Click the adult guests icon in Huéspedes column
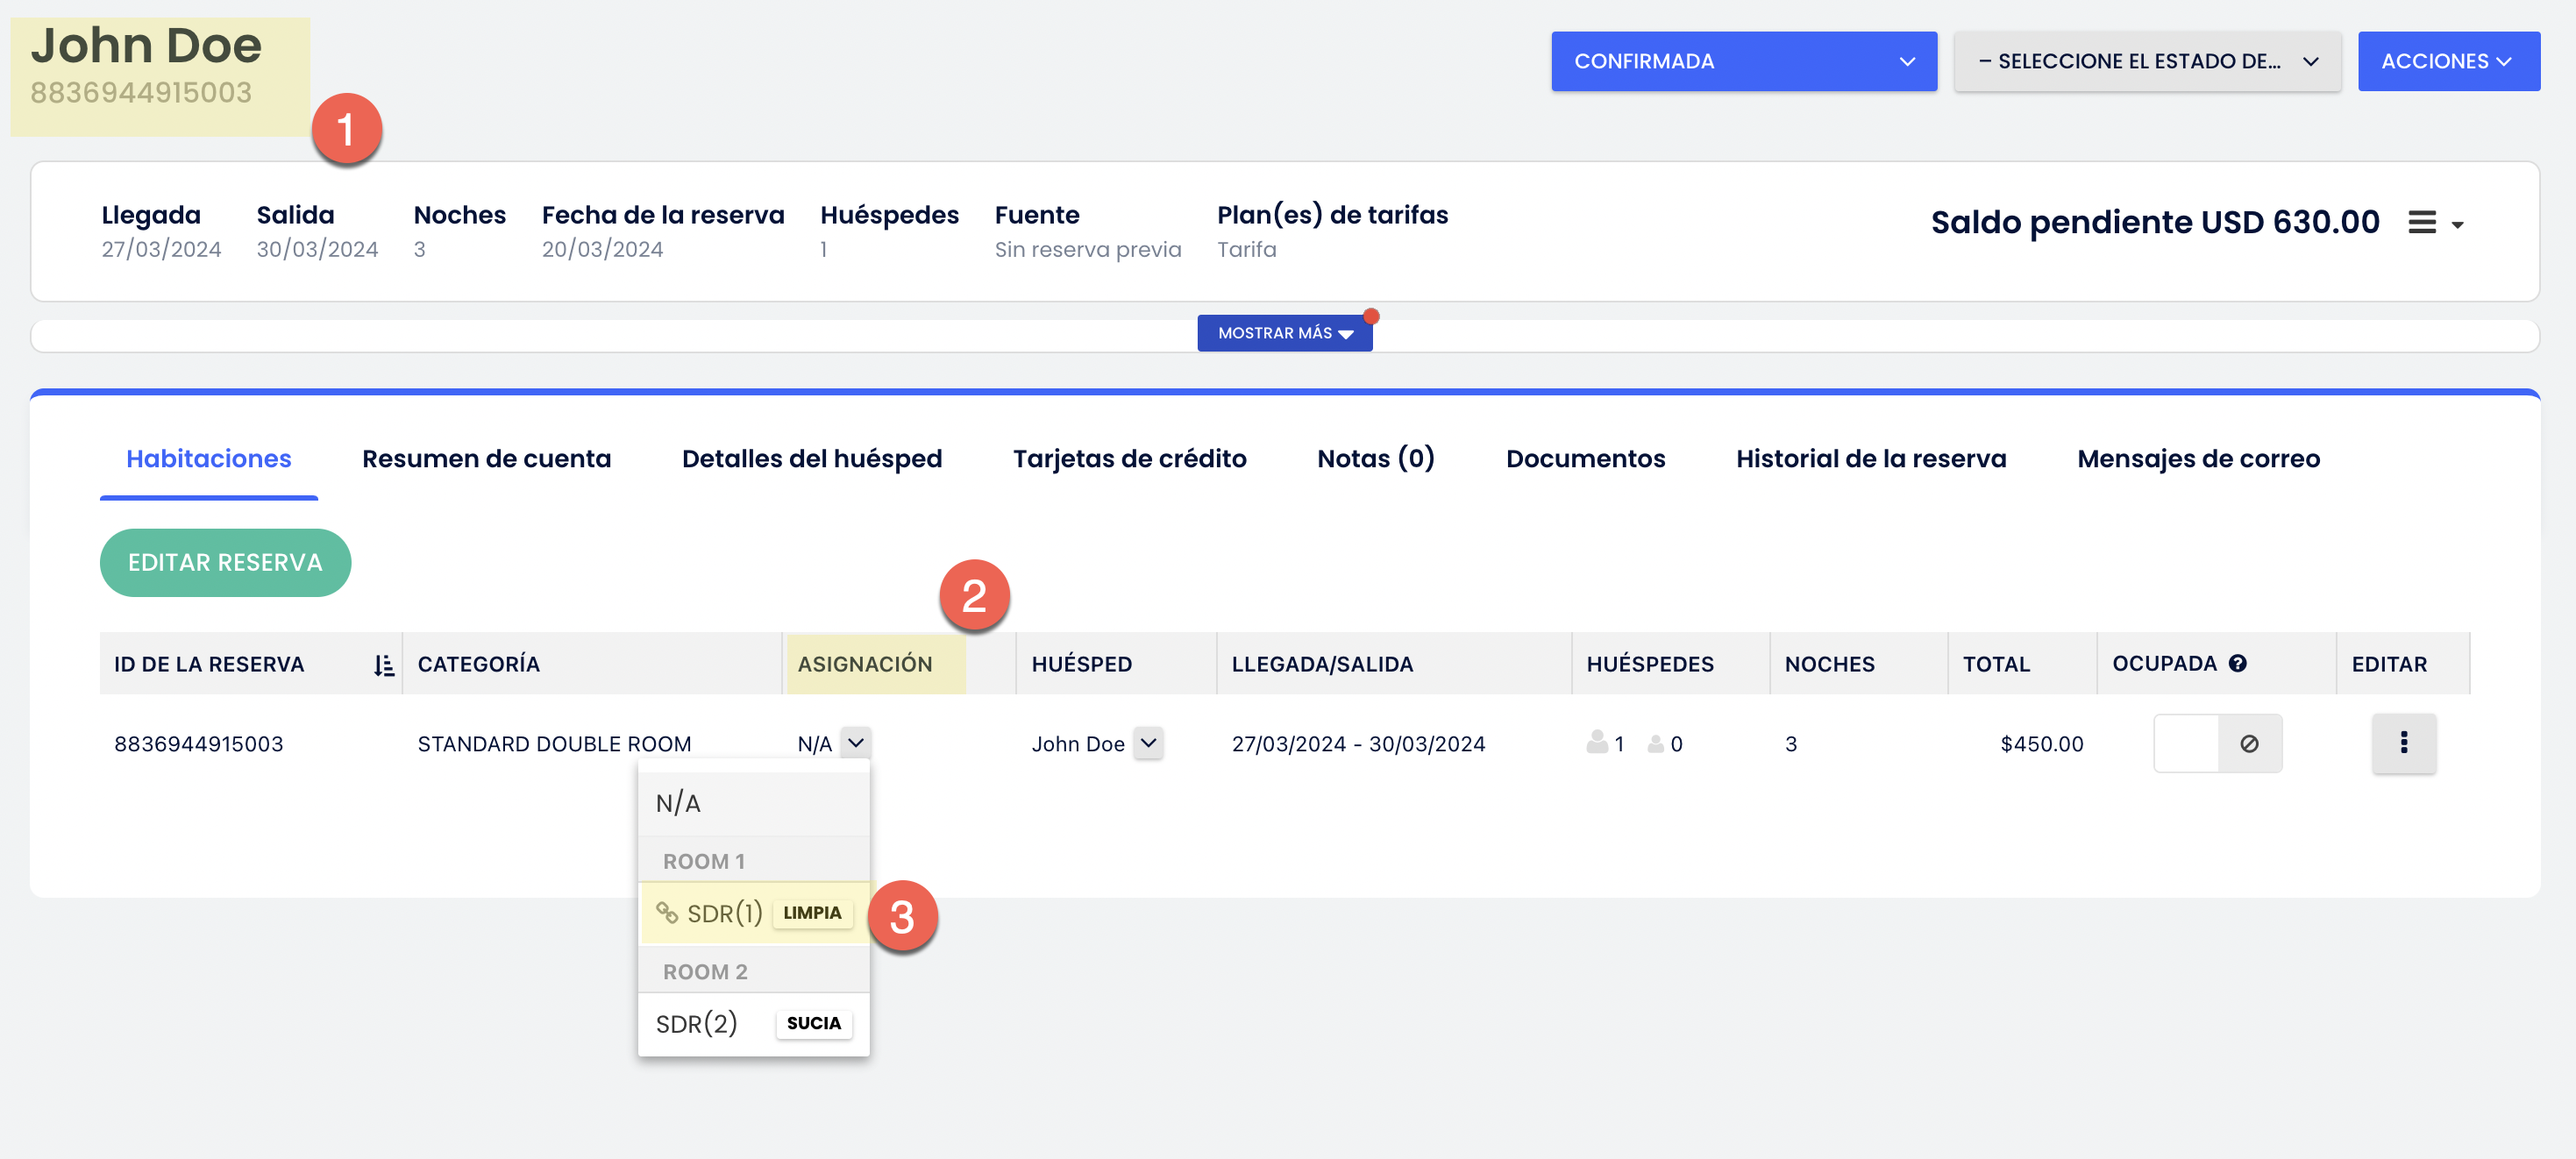 pos(1597,742)
